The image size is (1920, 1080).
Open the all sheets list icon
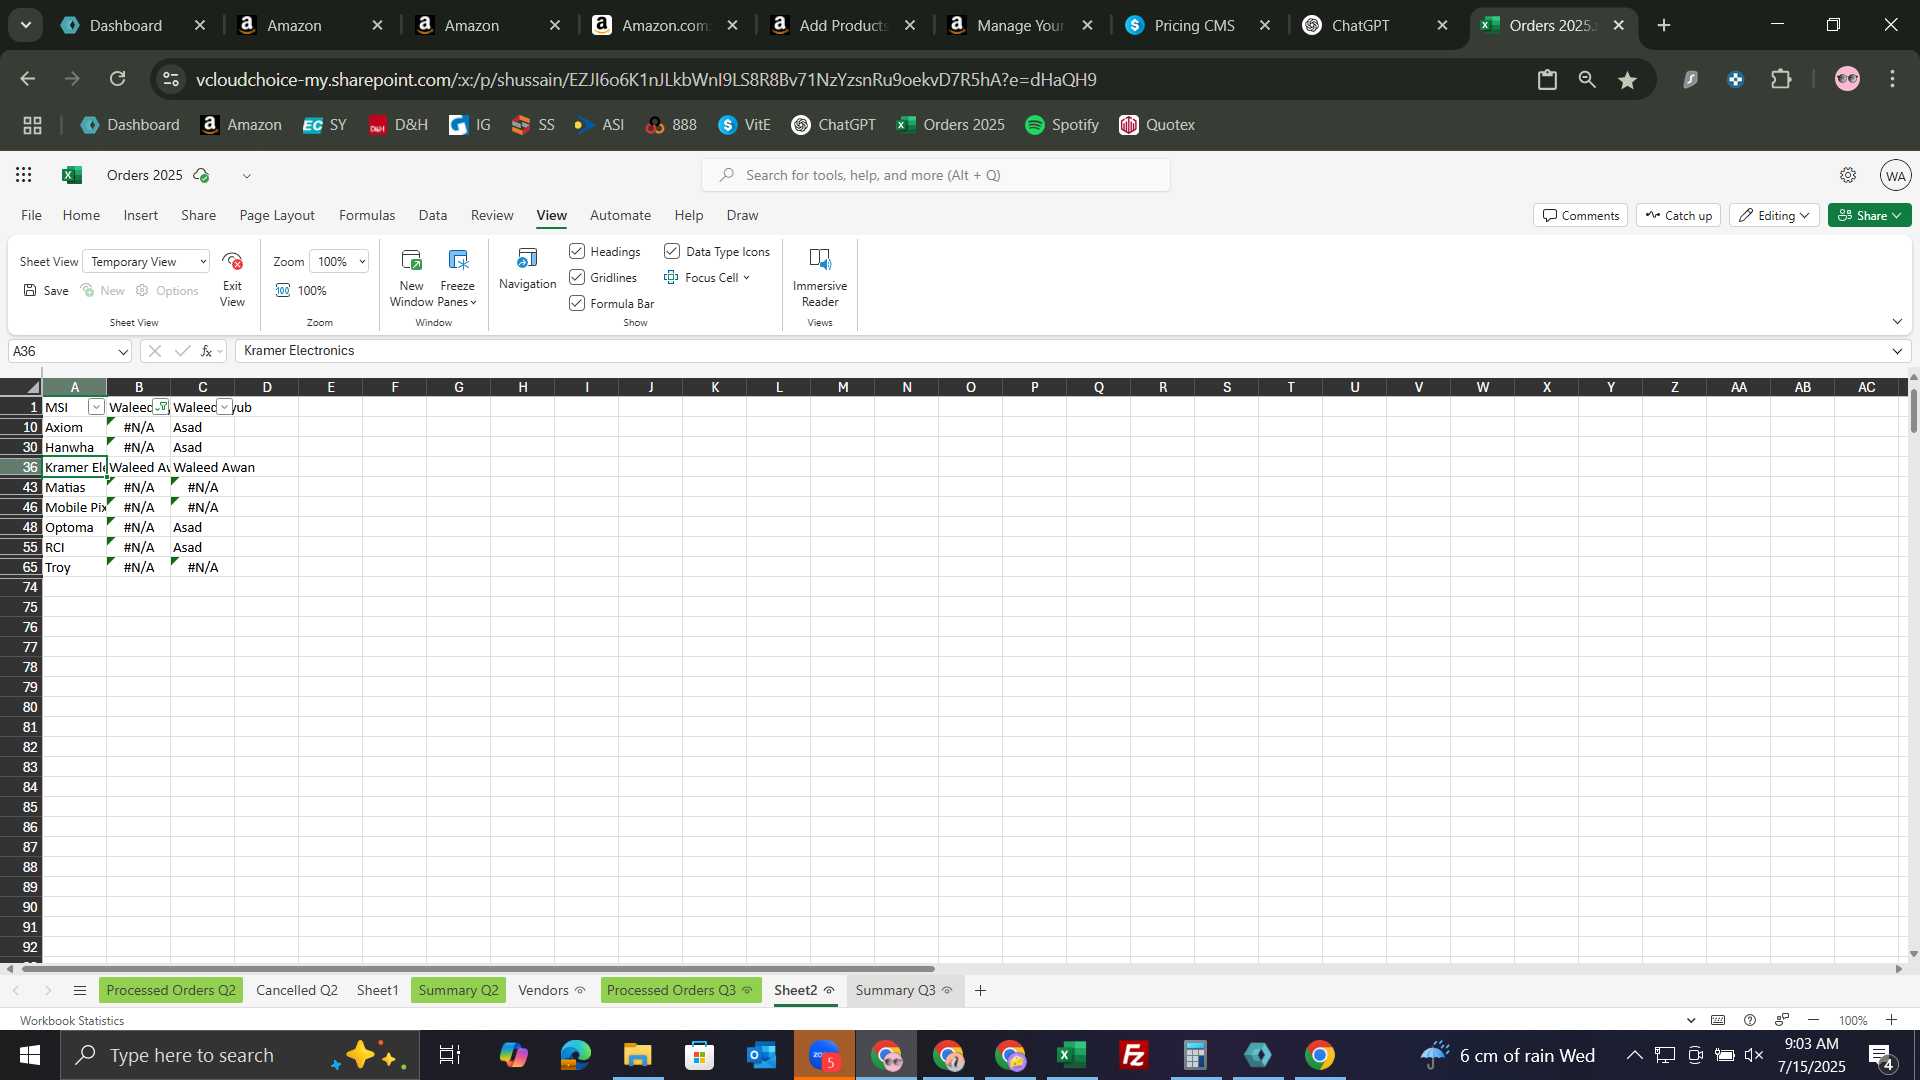click(80, 991)
